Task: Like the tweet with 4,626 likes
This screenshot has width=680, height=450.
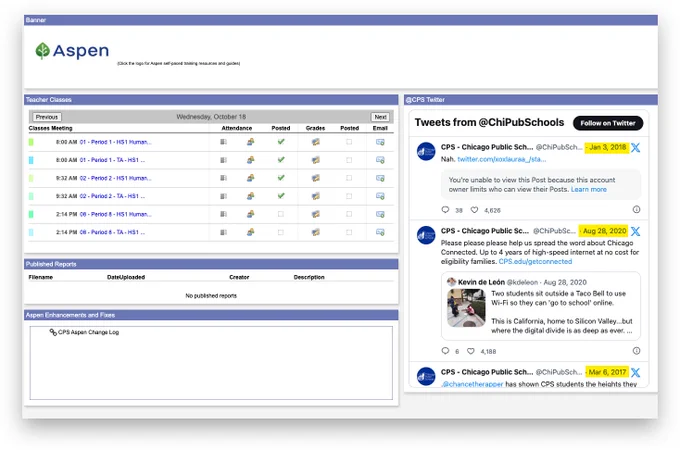Action: click(x=474, y=210)
